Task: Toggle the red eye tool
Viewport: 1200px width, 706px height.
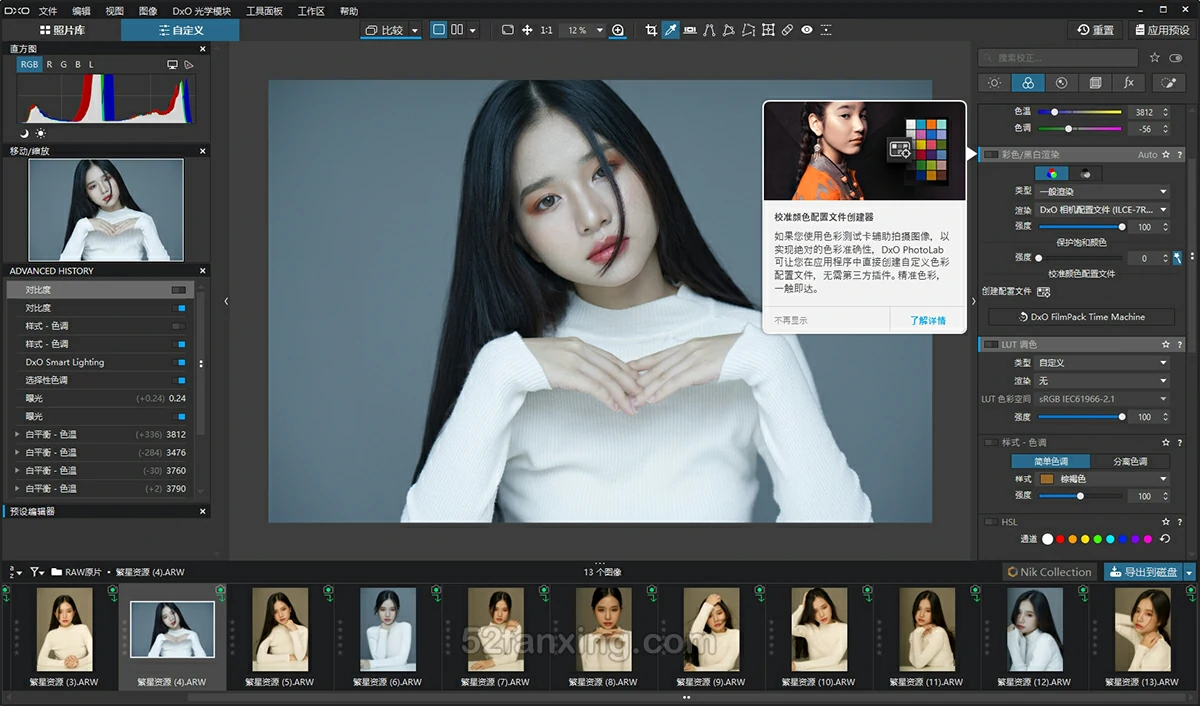Action: coord(806,30)
